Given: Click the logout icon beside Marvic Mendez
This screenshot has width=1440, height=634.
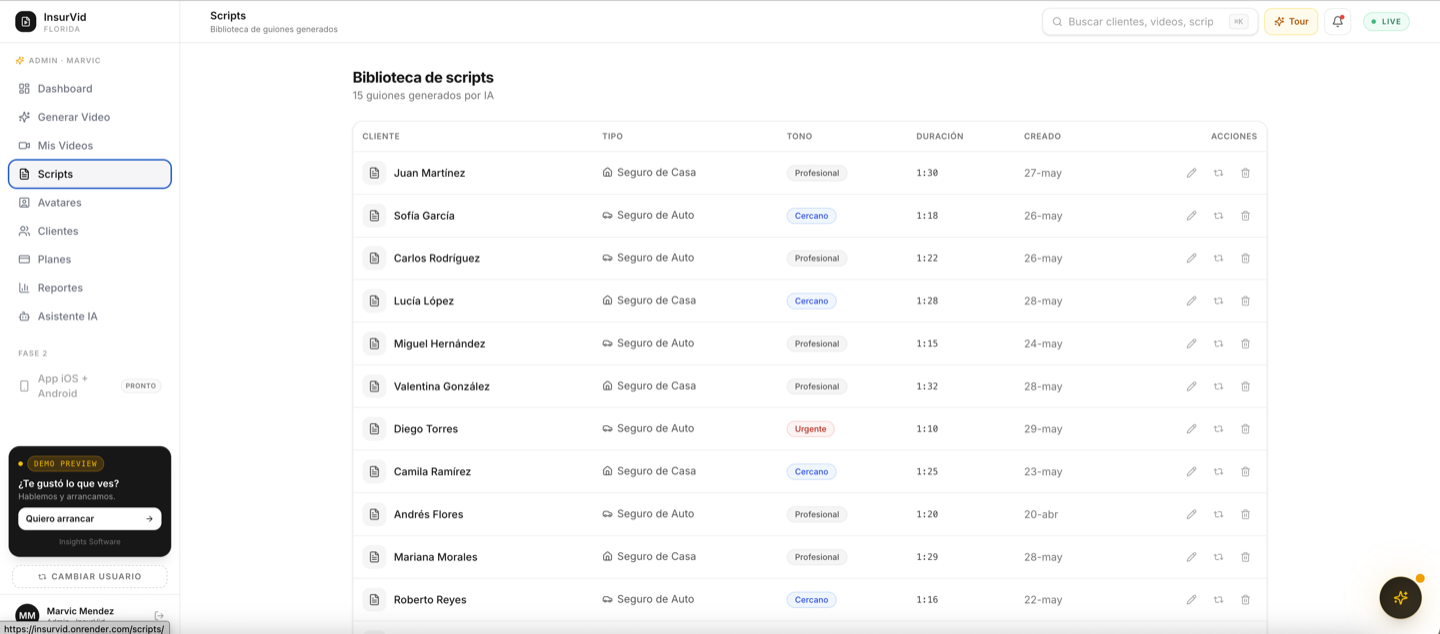Looking at the screenshot, I should 159,616.
